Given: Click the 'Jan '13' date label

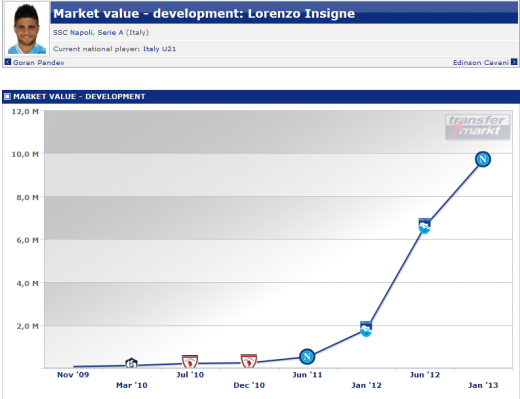Looking at the screenshot, I should [x=483, y=385].
